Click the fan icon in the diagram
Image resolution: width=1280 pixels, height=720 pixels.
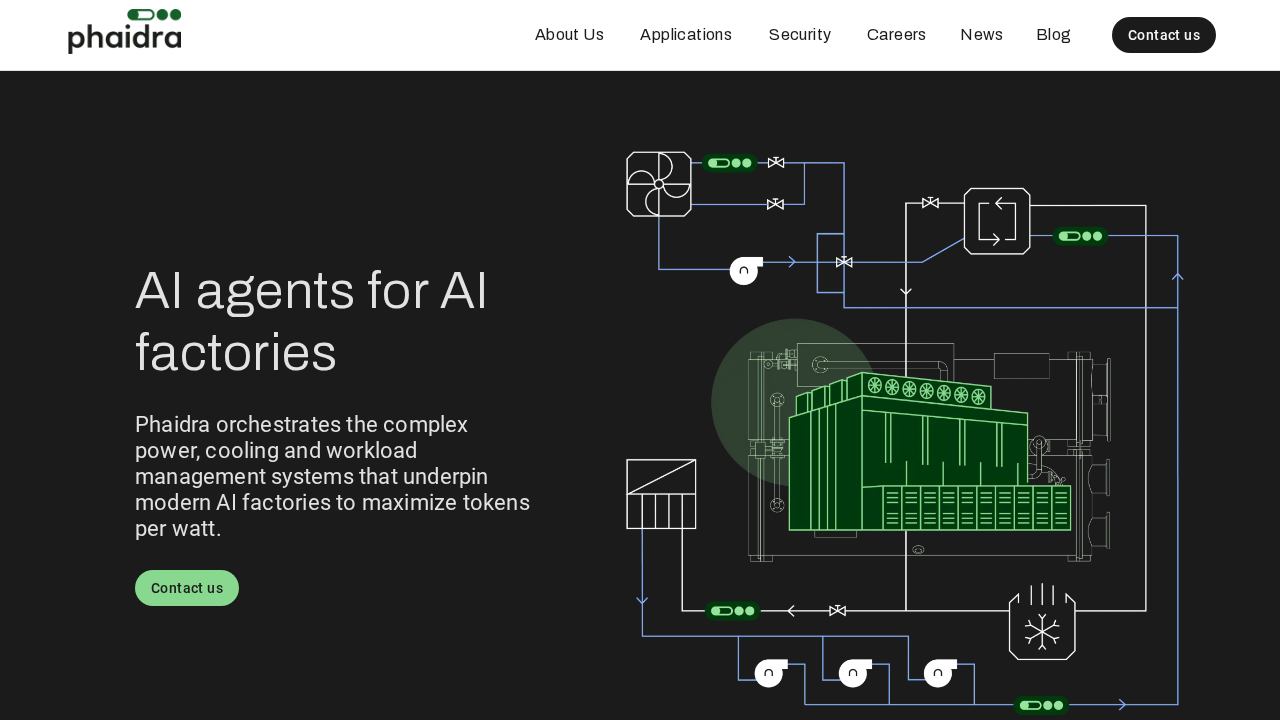(x=658, y=183)
